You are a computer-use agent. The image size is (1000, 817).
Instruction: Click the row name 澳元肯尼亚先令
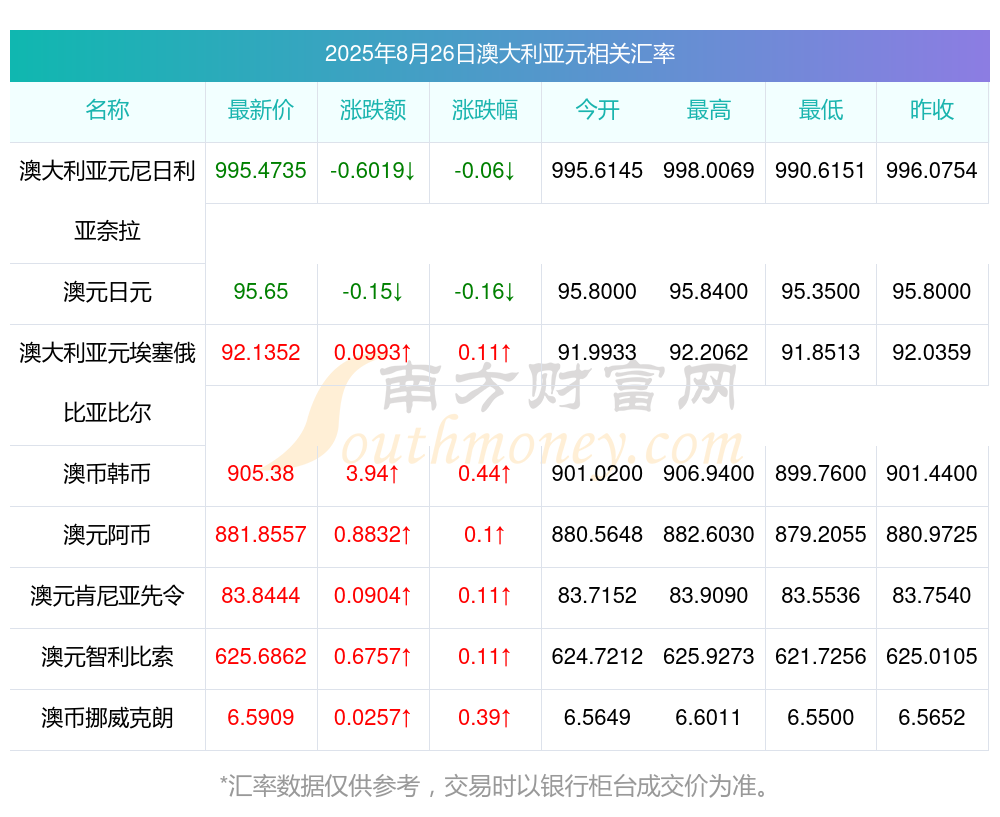pos(107,596)
